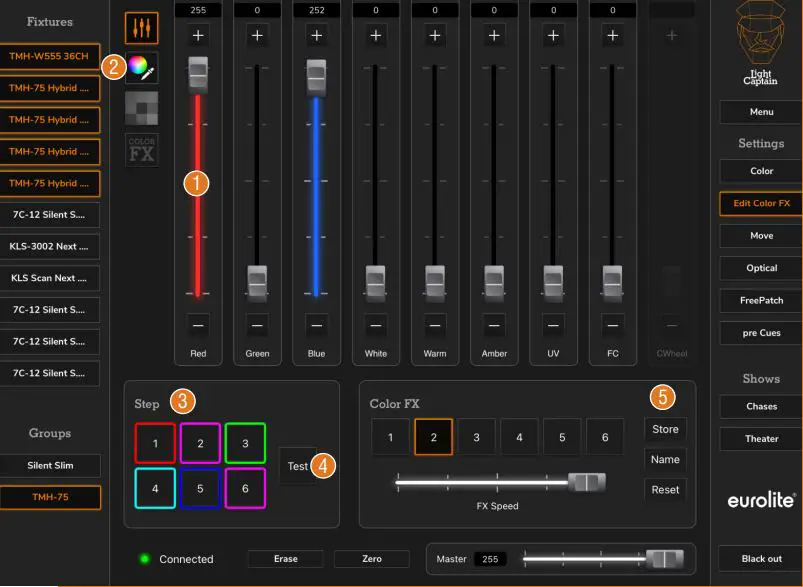Select the color grid palette icon
Viewport: 803px width, 587px height.
coord(141,108)
